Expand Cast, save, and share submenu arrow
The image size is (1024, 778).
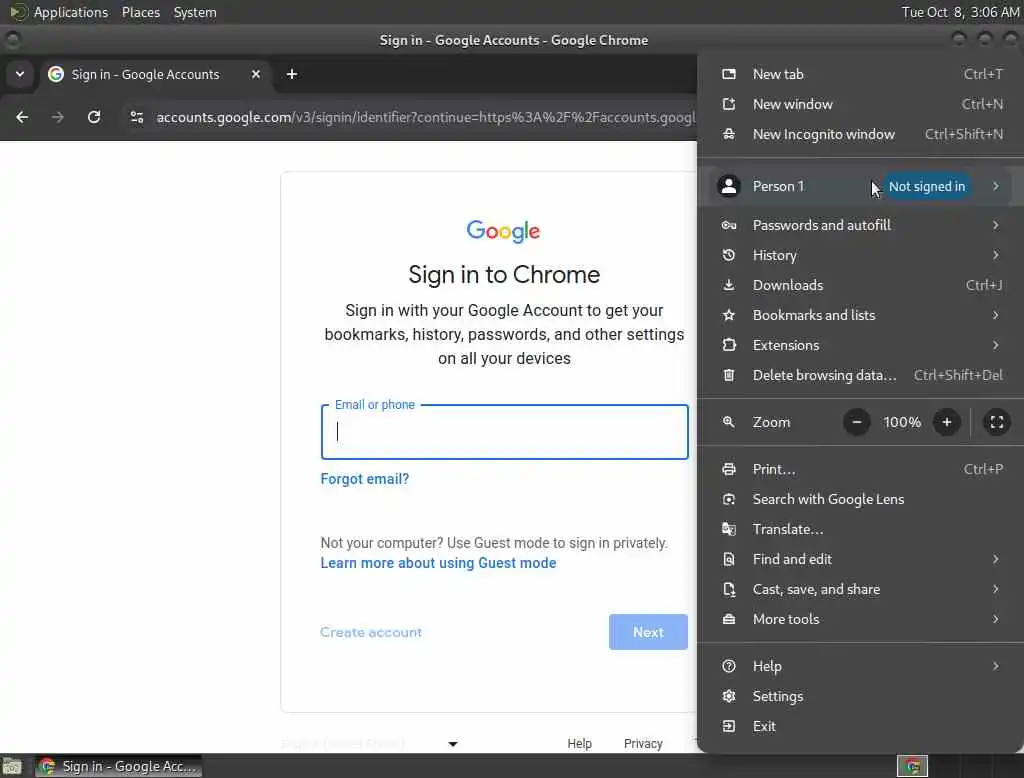[x=996, y=589]
